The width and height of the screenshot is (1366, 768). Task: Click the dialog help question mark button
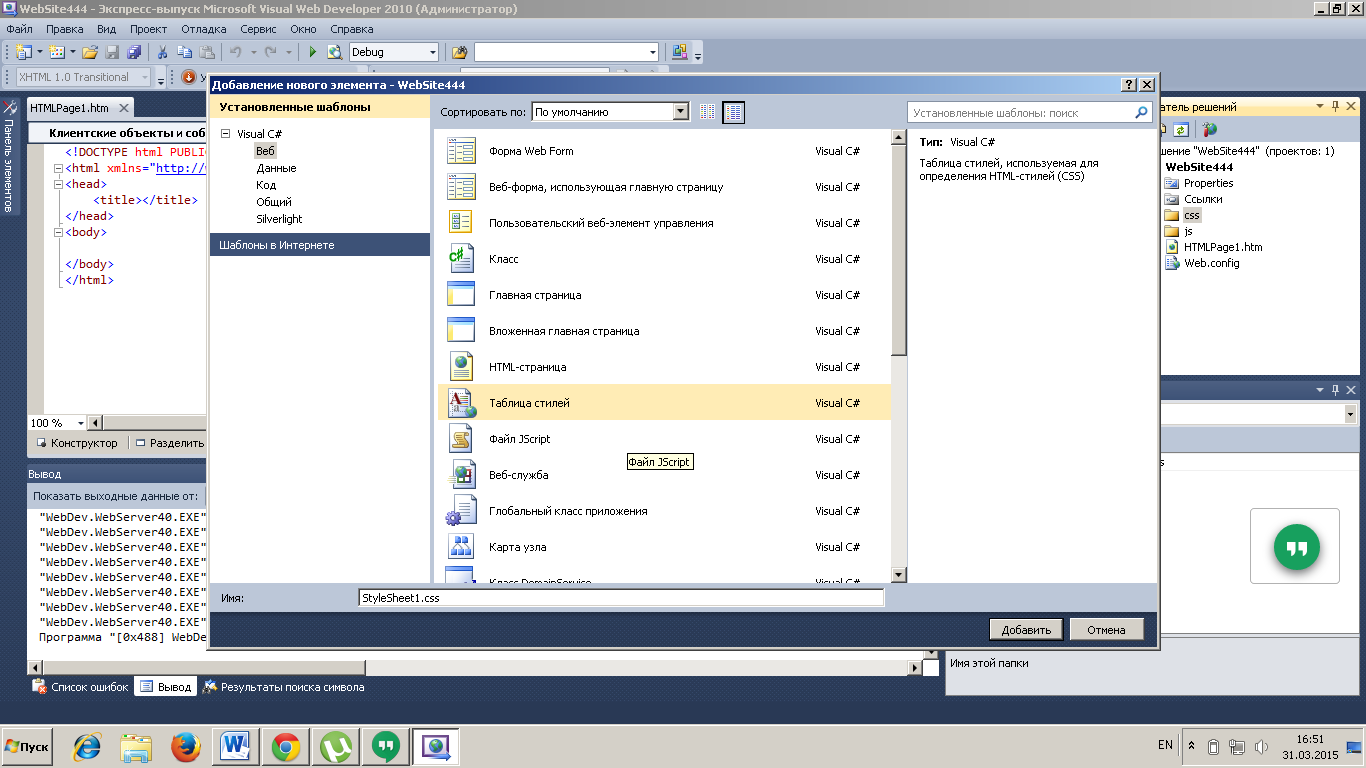point(1129,85)
